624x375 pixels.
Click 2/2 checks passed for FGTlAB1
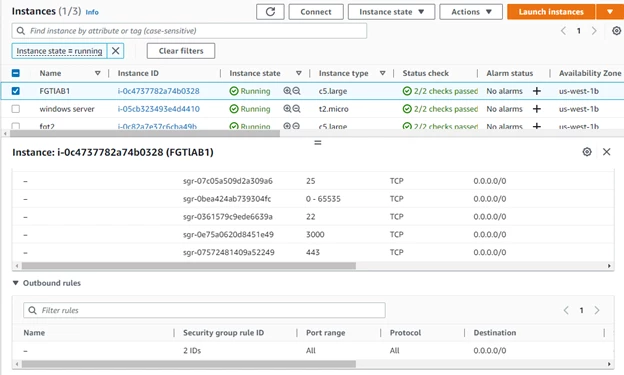pyautogui.click(x=440, y=91)
